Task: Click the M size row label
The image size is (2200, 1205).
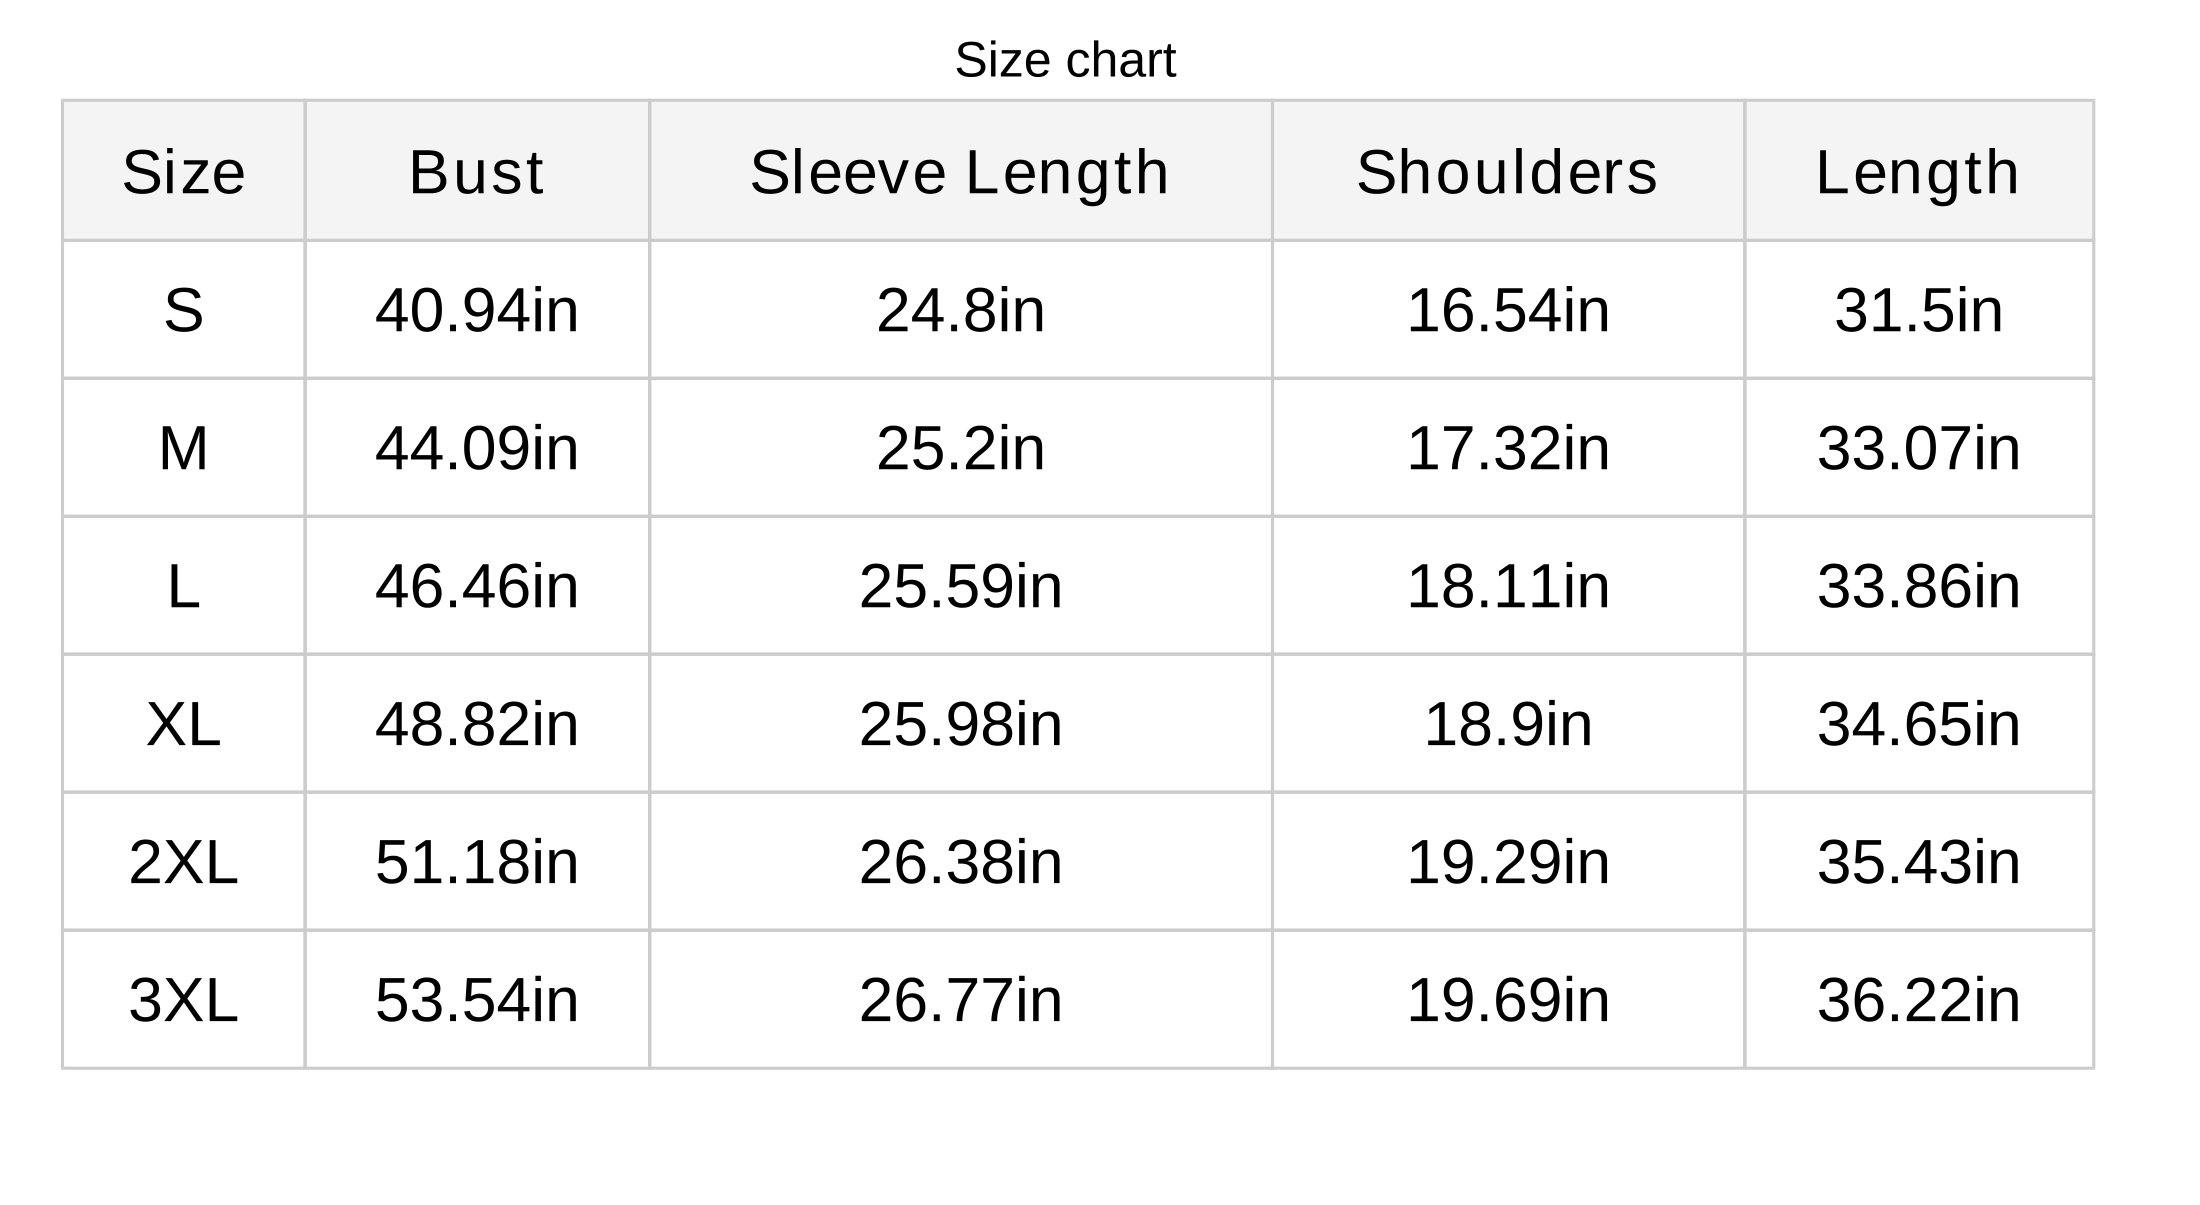Action: coord(184,448)
